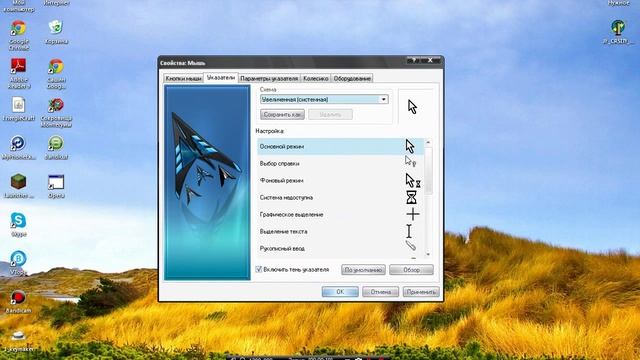Open the Корзина recycle bin icon
The height and width of the screenshot is (360, 640).
tap(56, 27)
